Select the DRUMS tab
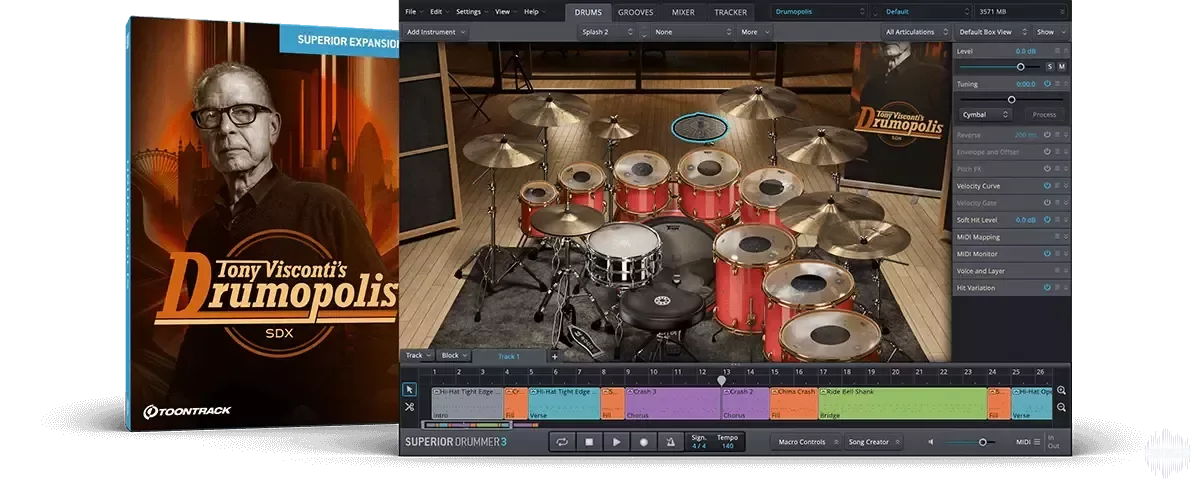This screenshot has width=1200, height=488. (x=588, y=12)
